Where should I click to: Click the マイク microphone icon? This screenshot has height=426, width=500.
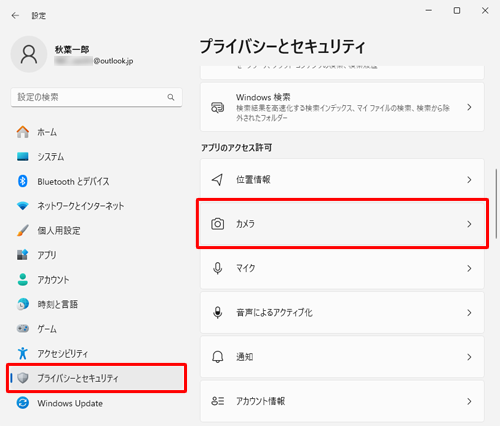click(217, 268)
